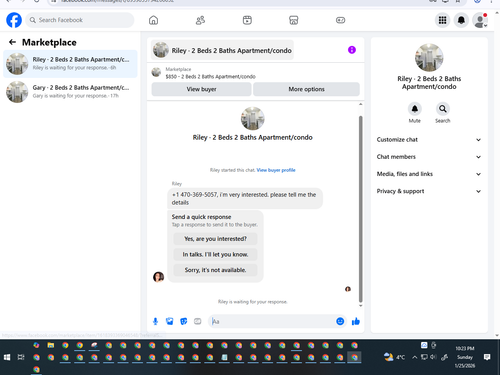Open the Notifications bell in header
Screen dimensions: 500x375
pyautogui.click(x=461, y=20)
